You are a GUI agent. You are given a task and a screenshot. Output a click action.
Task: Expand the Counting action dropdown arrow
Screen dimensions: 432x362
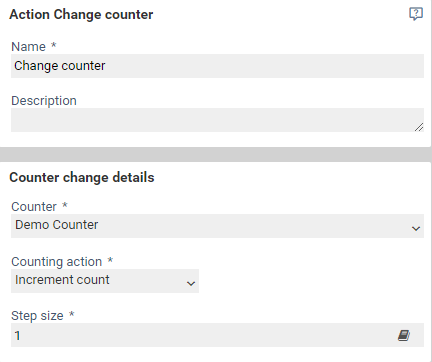pos(191,283)
